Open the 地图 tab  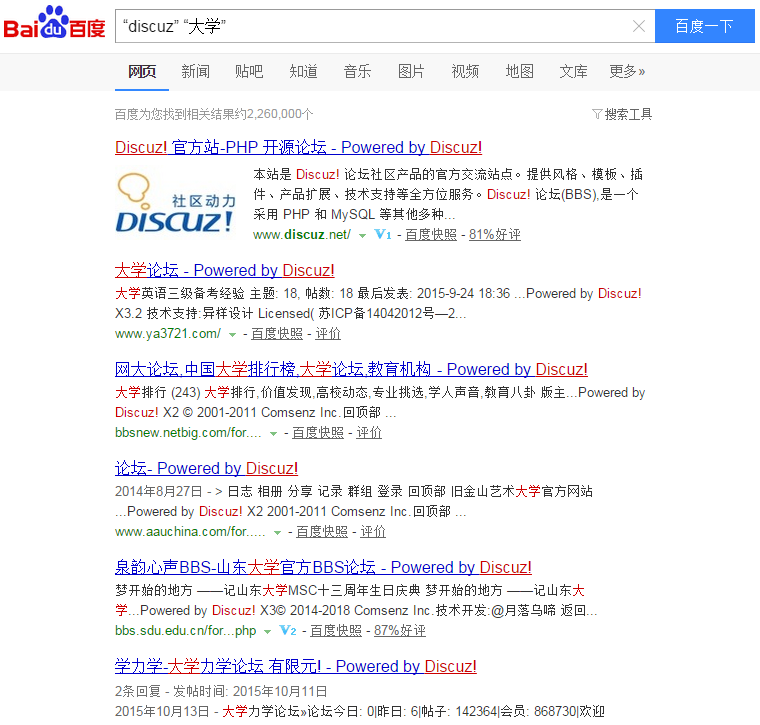click(520, 72)
